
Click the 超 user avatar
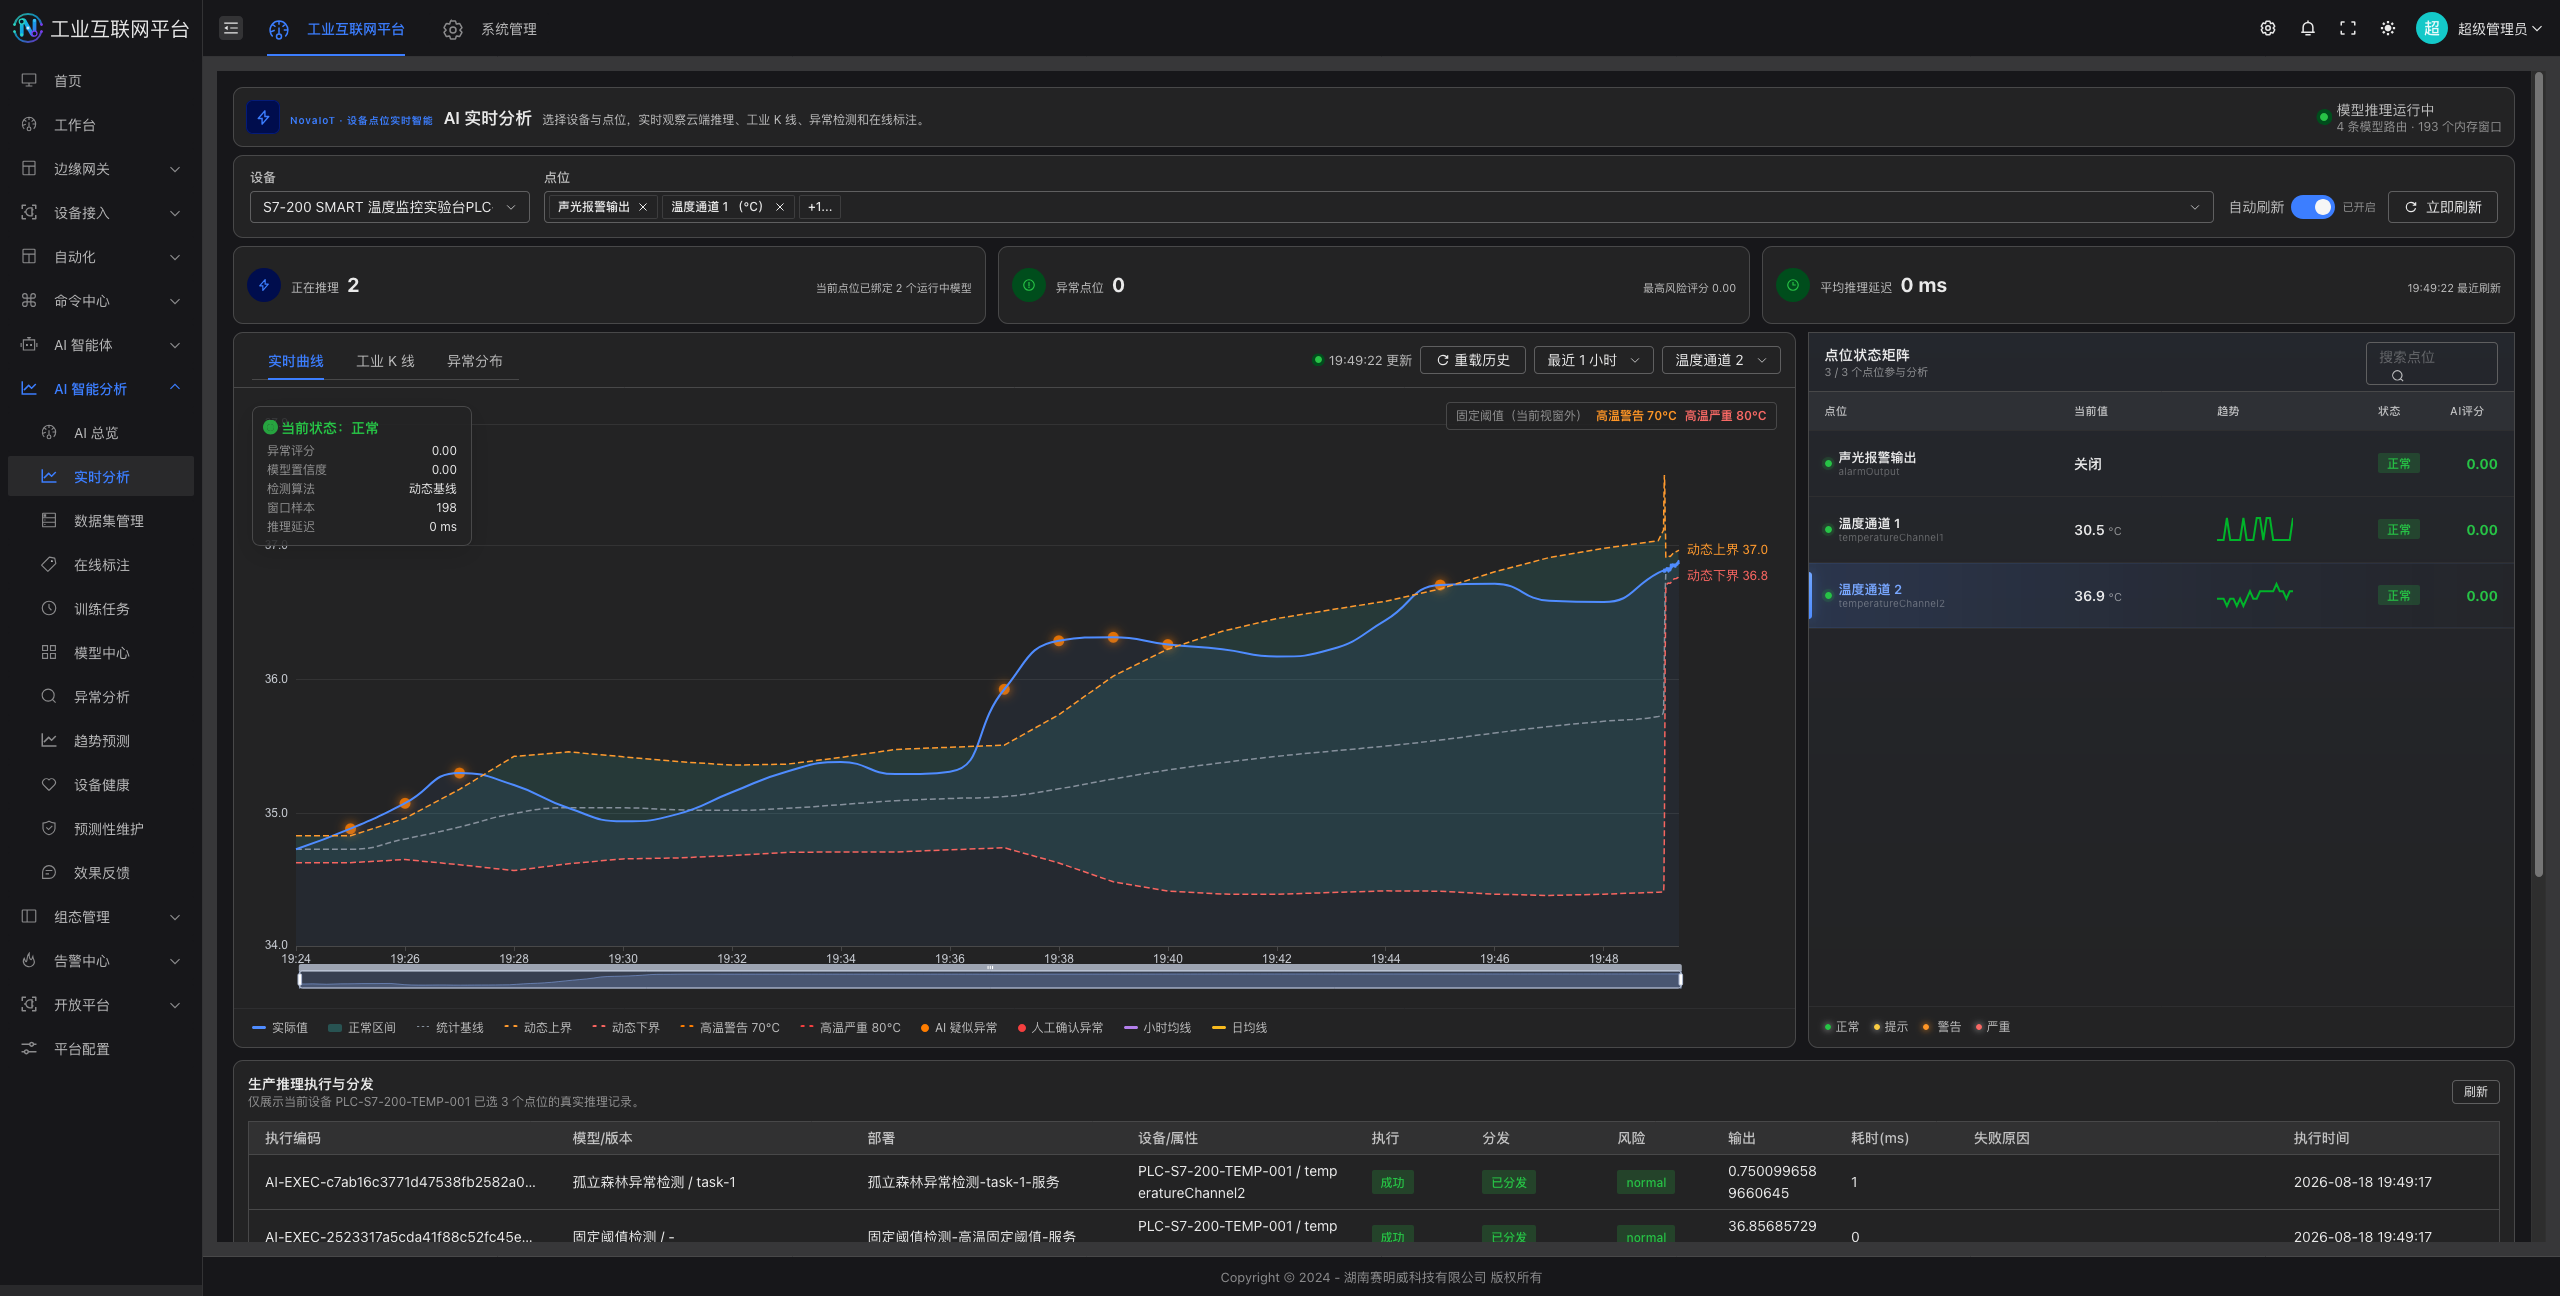point(2431,28)
